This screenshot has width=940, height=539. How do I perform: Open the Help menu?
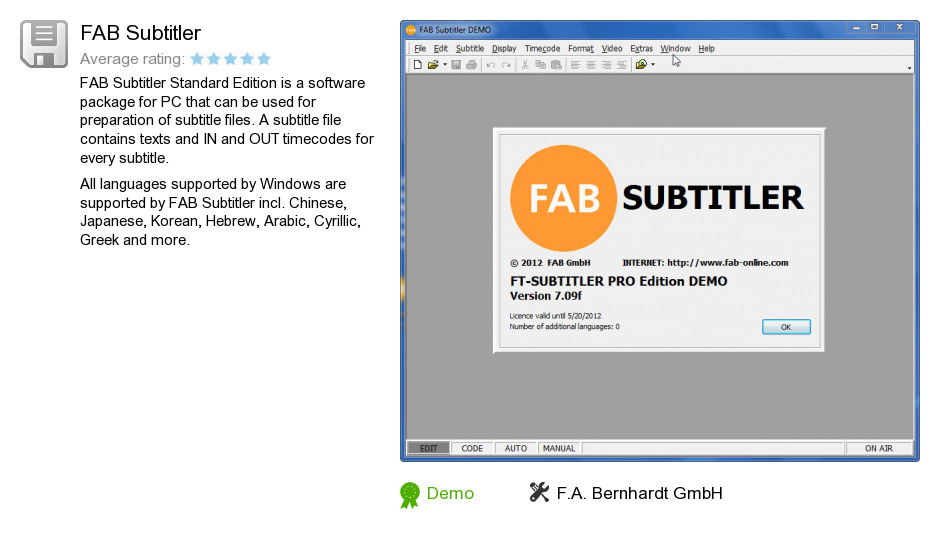point(706,49)
